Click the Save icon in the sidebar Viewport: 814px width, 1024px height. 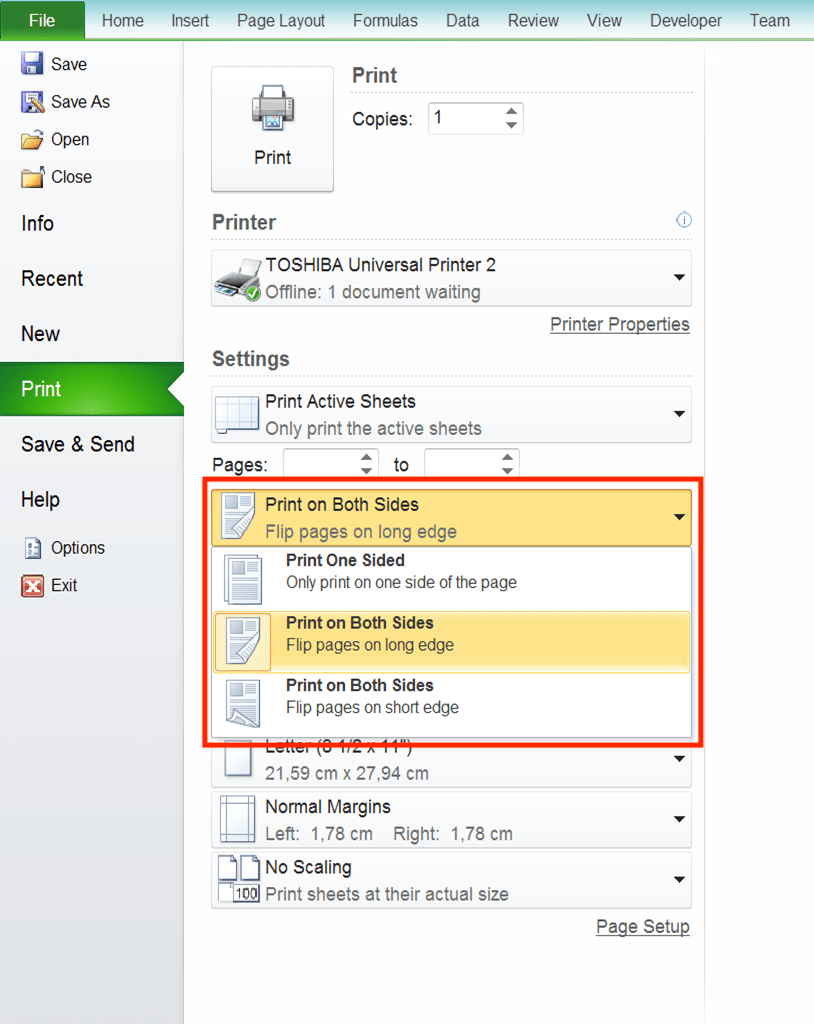[30, 63]
